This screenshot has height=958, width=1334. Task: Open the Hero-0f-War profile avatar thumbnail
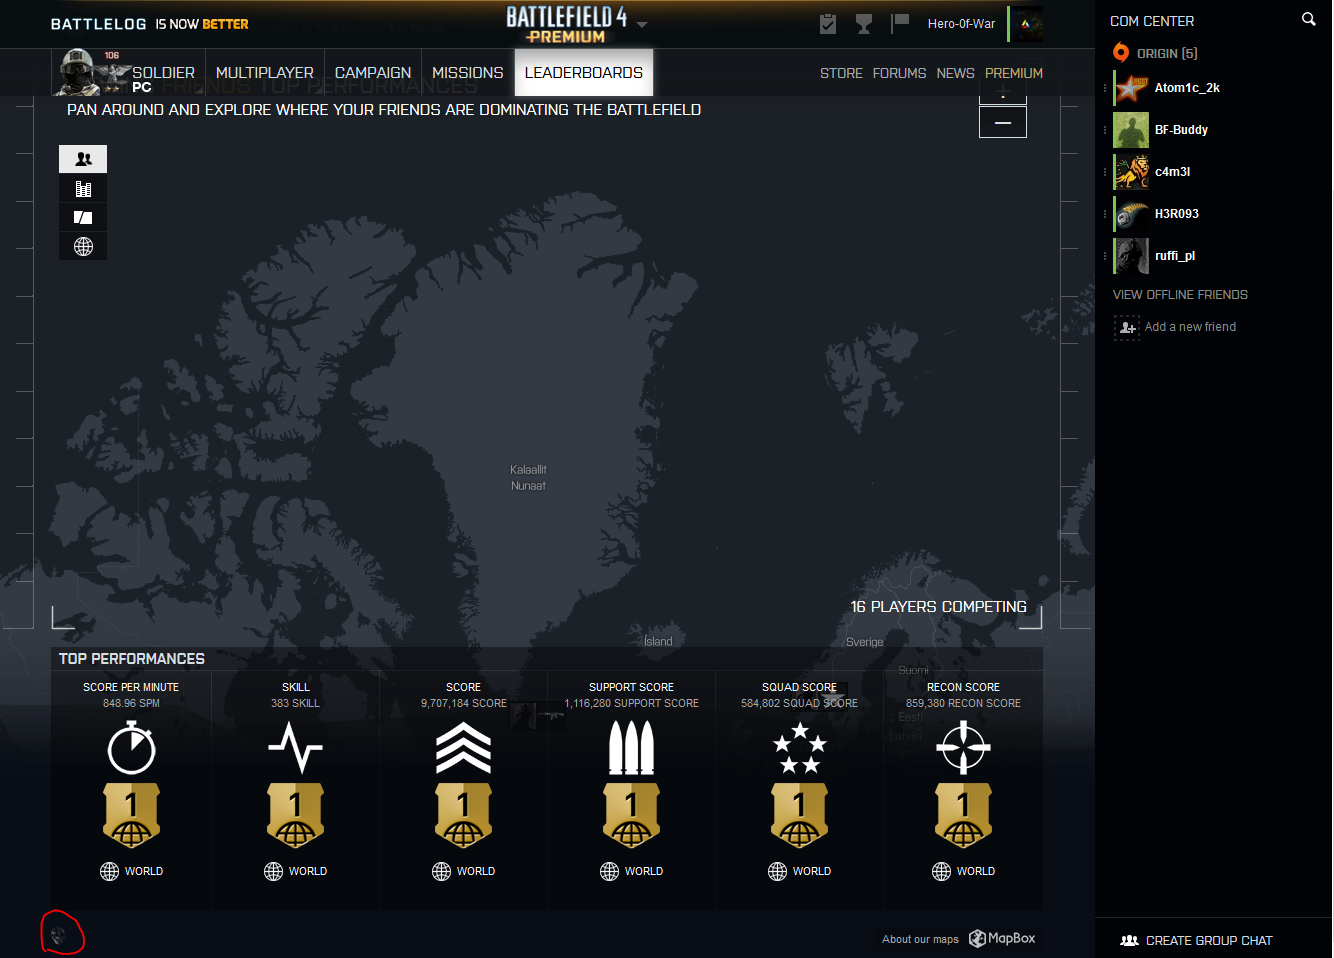coord(1026,24)
